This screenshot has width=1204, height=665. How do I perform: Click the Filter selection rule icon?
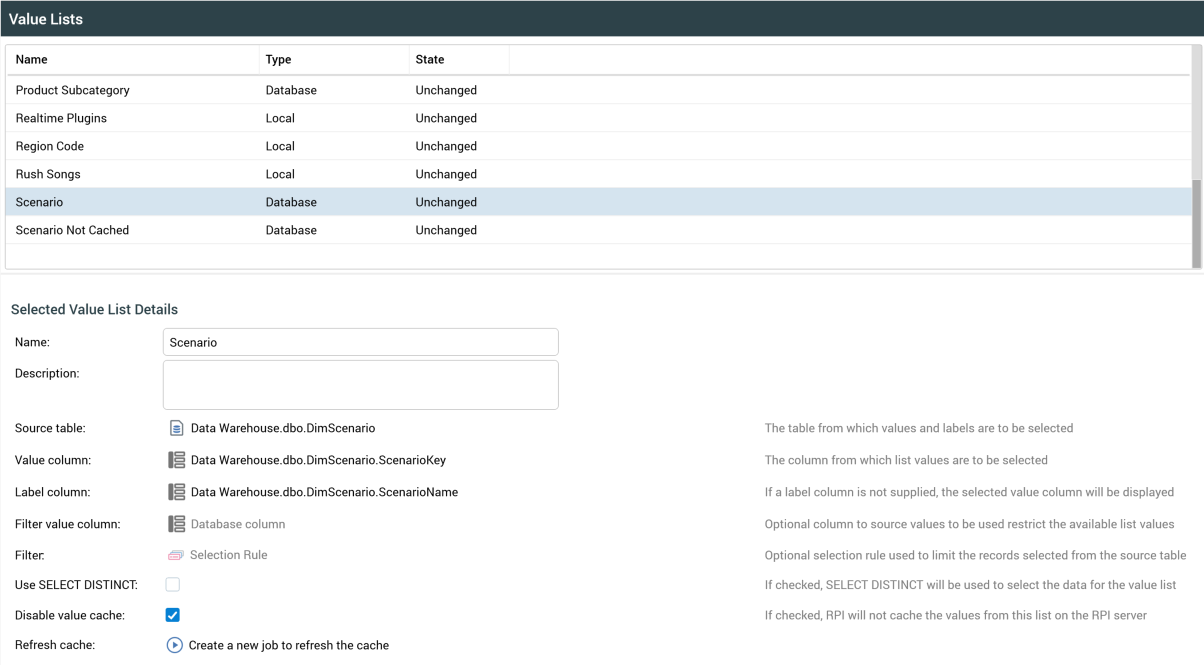[x=176, y=555]
